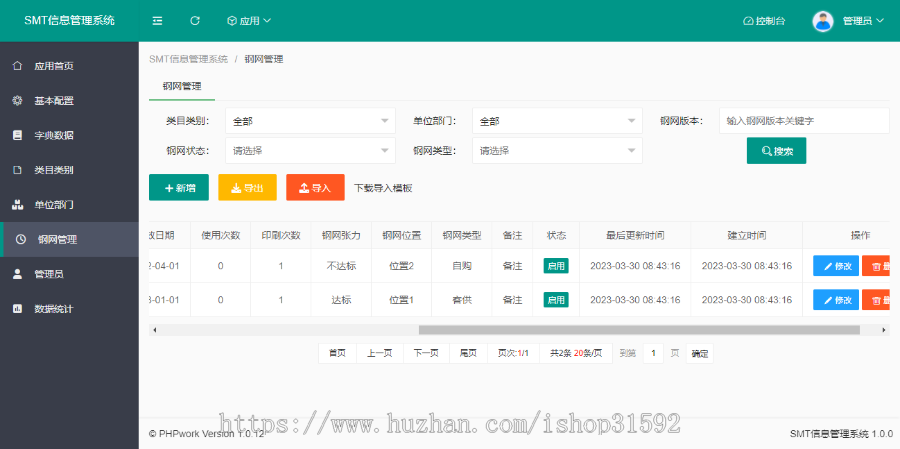The image size is (900, 449).
Task: Open the 单位部门 dropdown
Action: click(557, 121)
